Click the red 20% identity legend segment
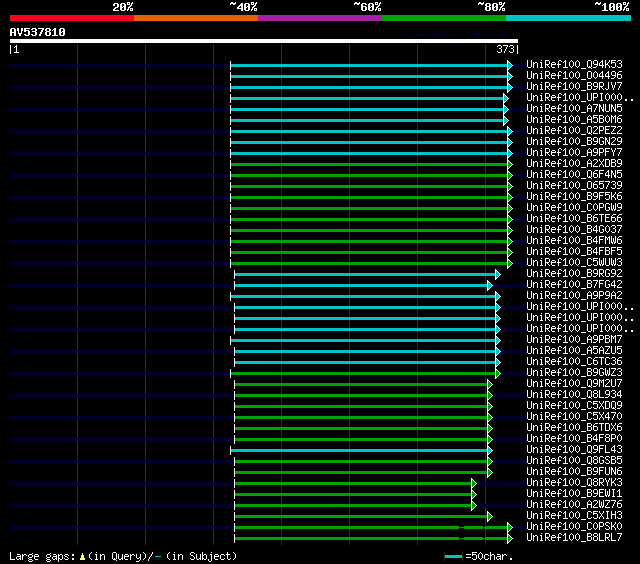 click(71, 17)
